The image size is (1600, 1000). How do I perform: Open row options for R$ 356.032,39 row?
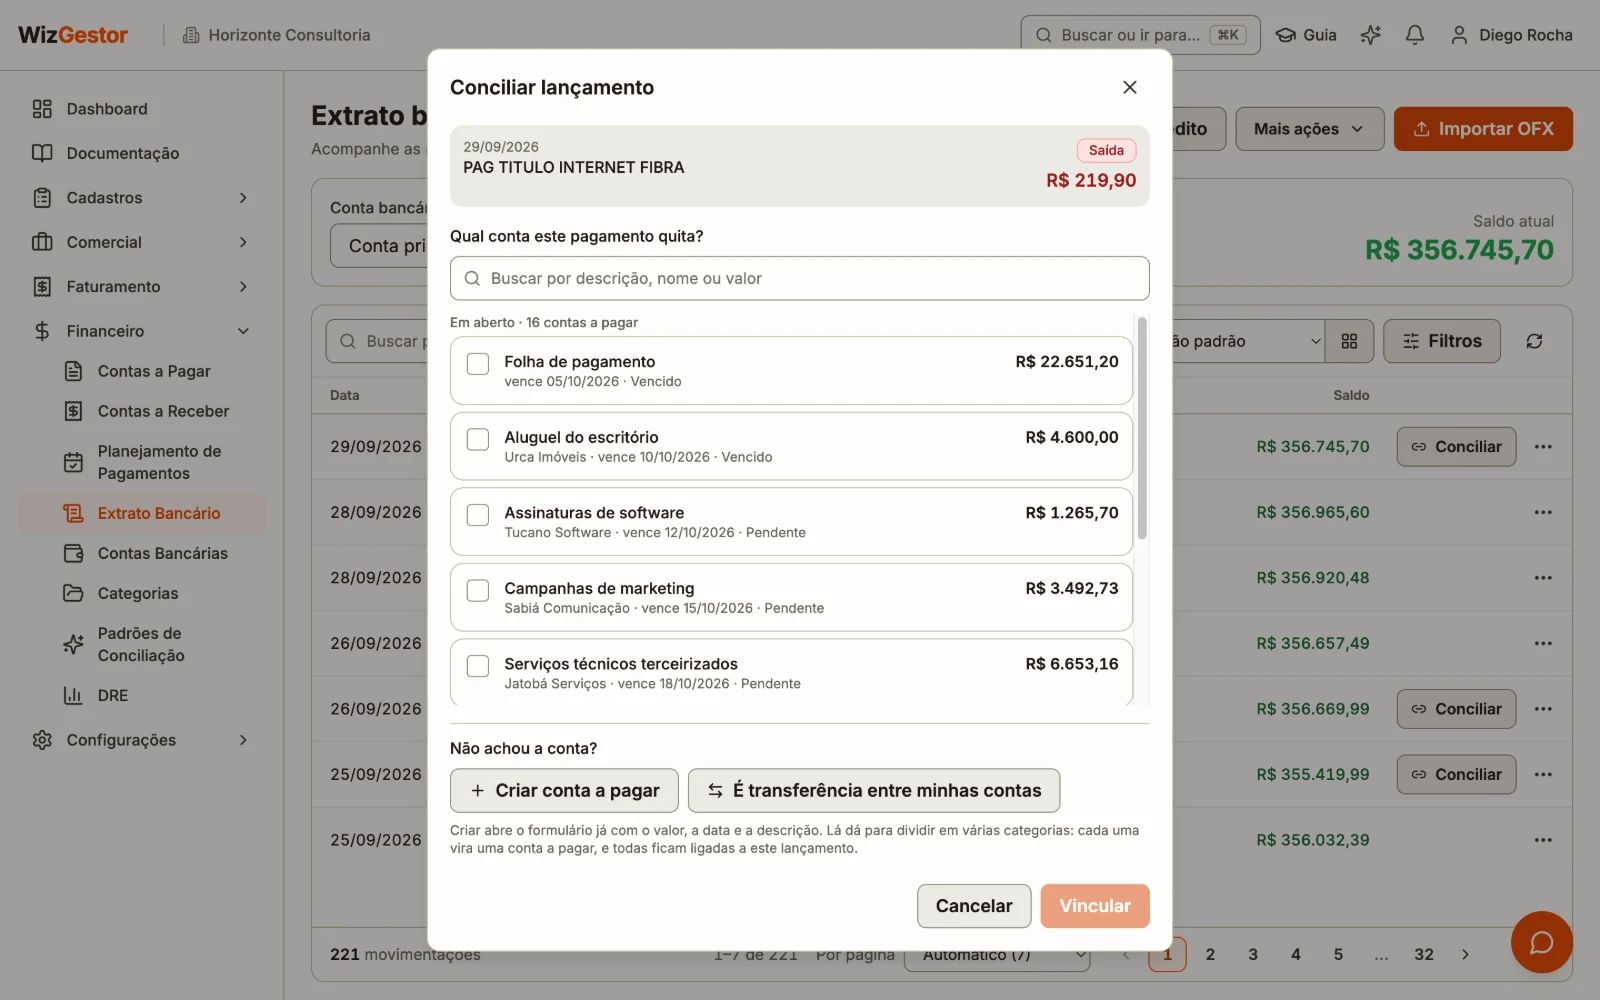pos(1543,840)
